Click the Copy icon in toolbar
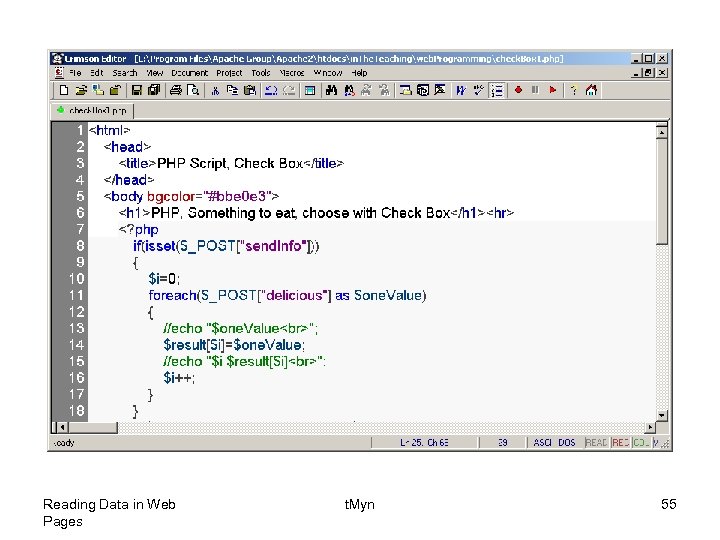The height and width of the screenshot is (540, 720). (232, 90)
